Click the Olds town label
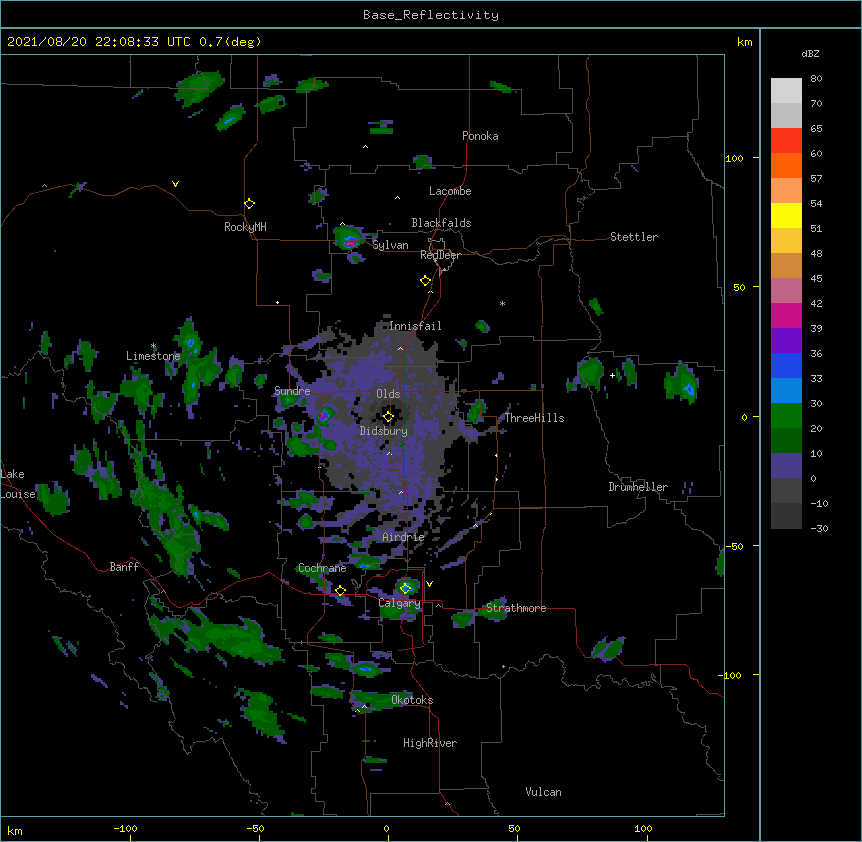Viewport: 862px width, 842px height. pos(388,394)
